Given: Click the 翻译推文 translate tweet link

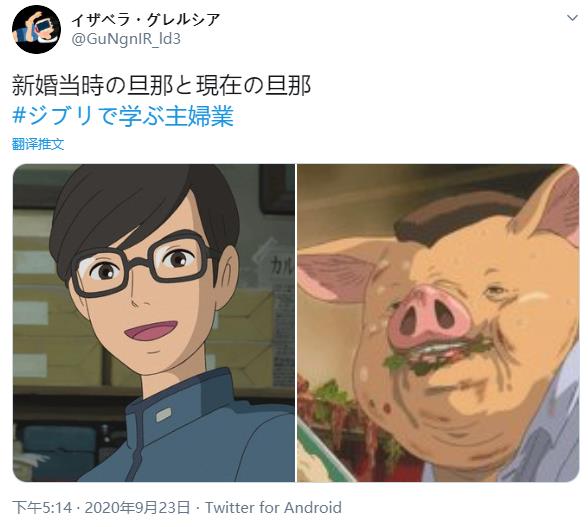Looking at the screenshot, I should (38, 144).
